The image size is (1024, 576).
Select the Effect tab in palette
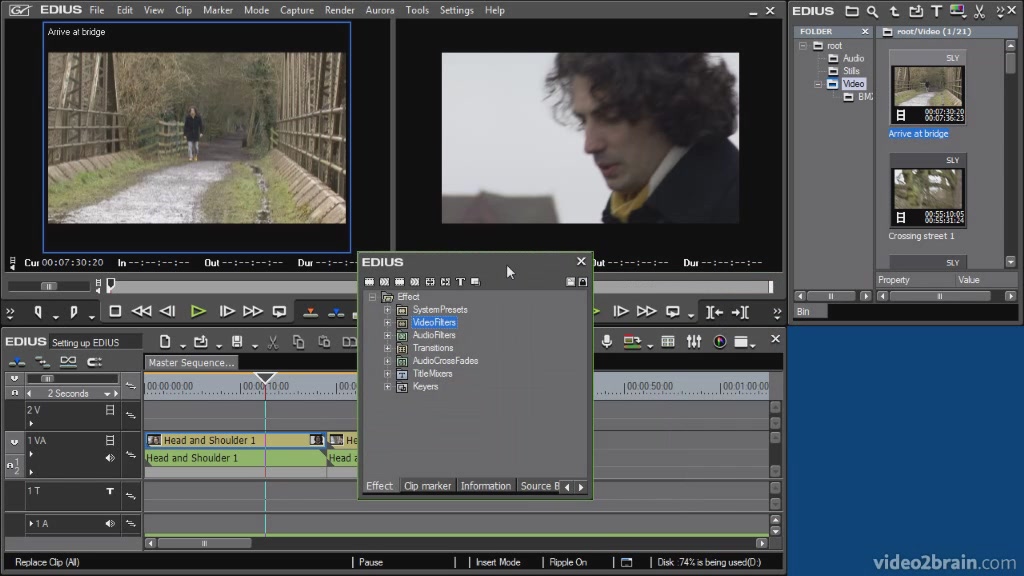[x=379, y=486]
